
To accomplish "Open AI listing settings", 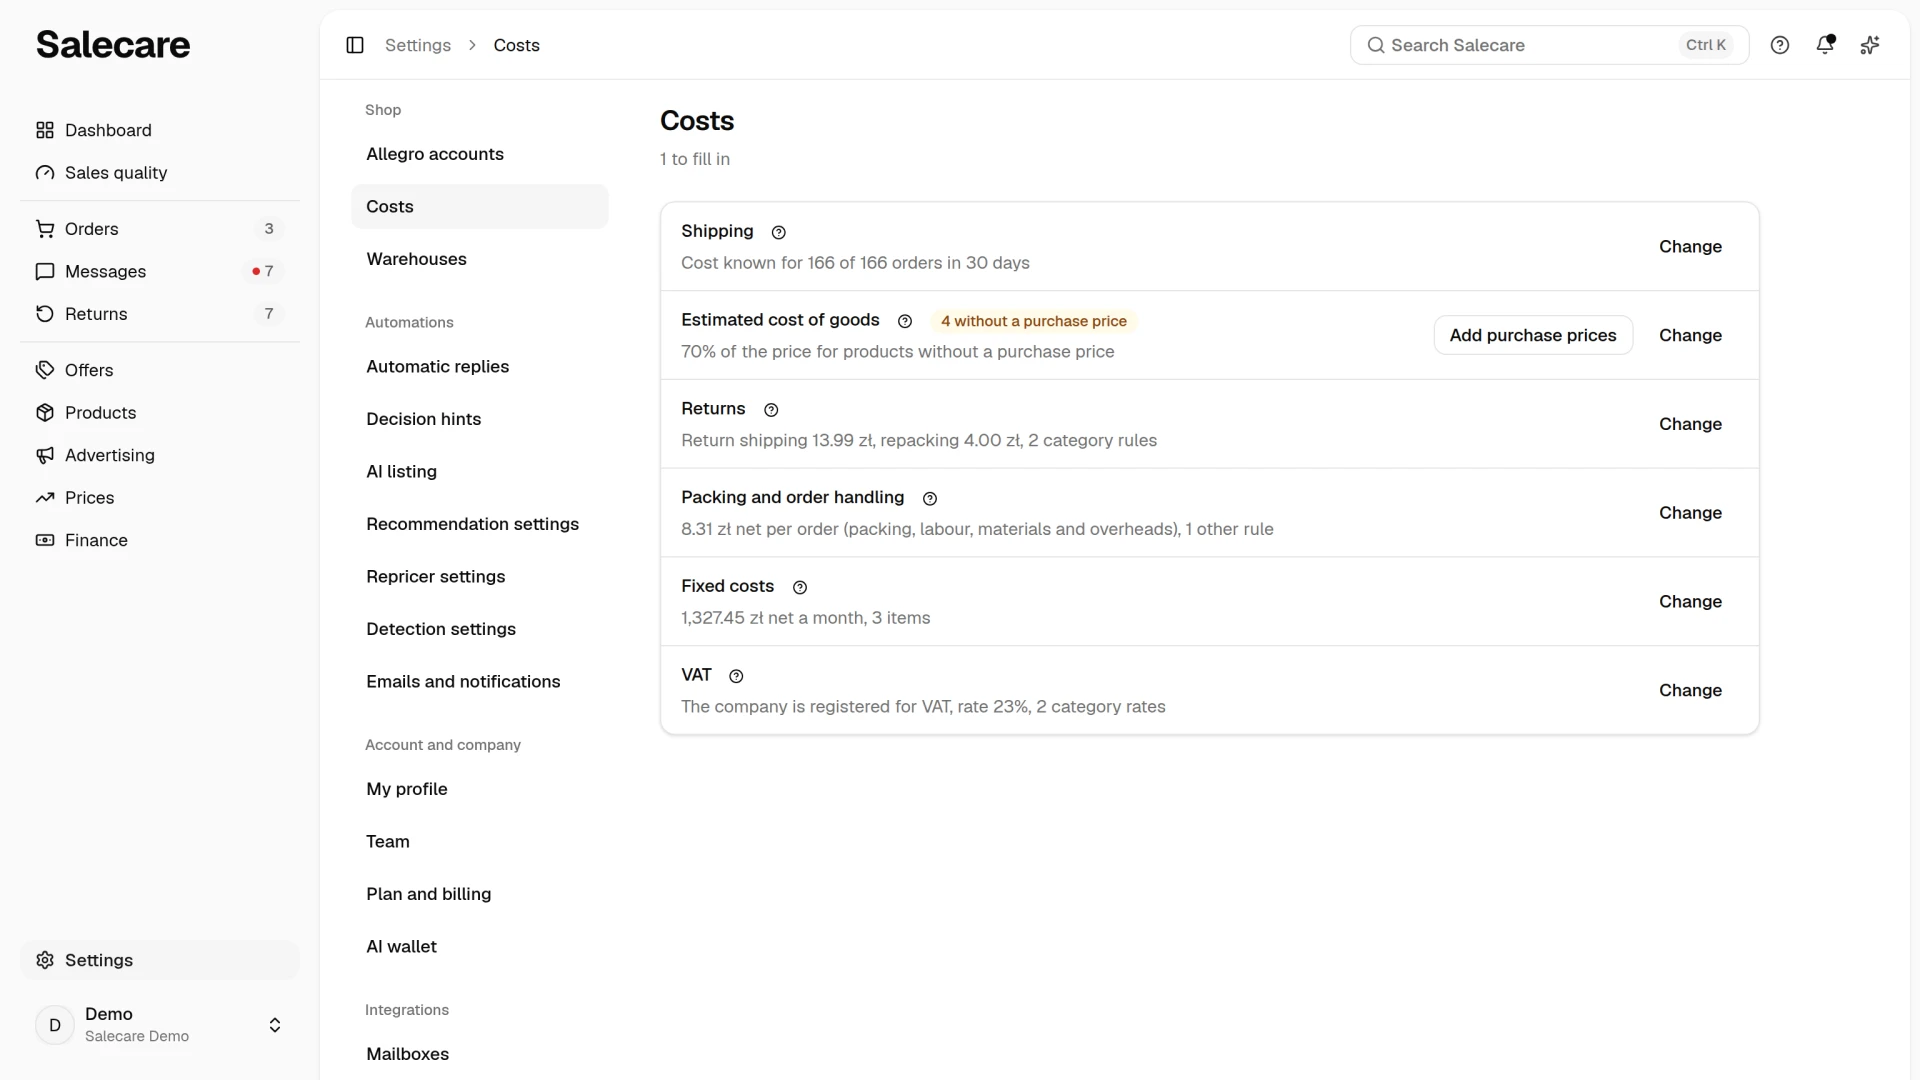I will click(479, 472).
